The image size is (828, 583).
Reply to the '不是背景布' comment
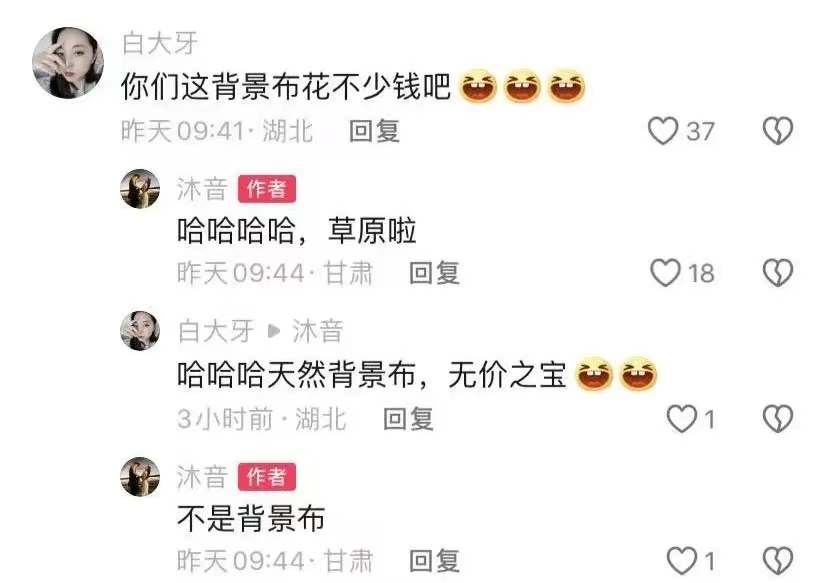(434, 561)
